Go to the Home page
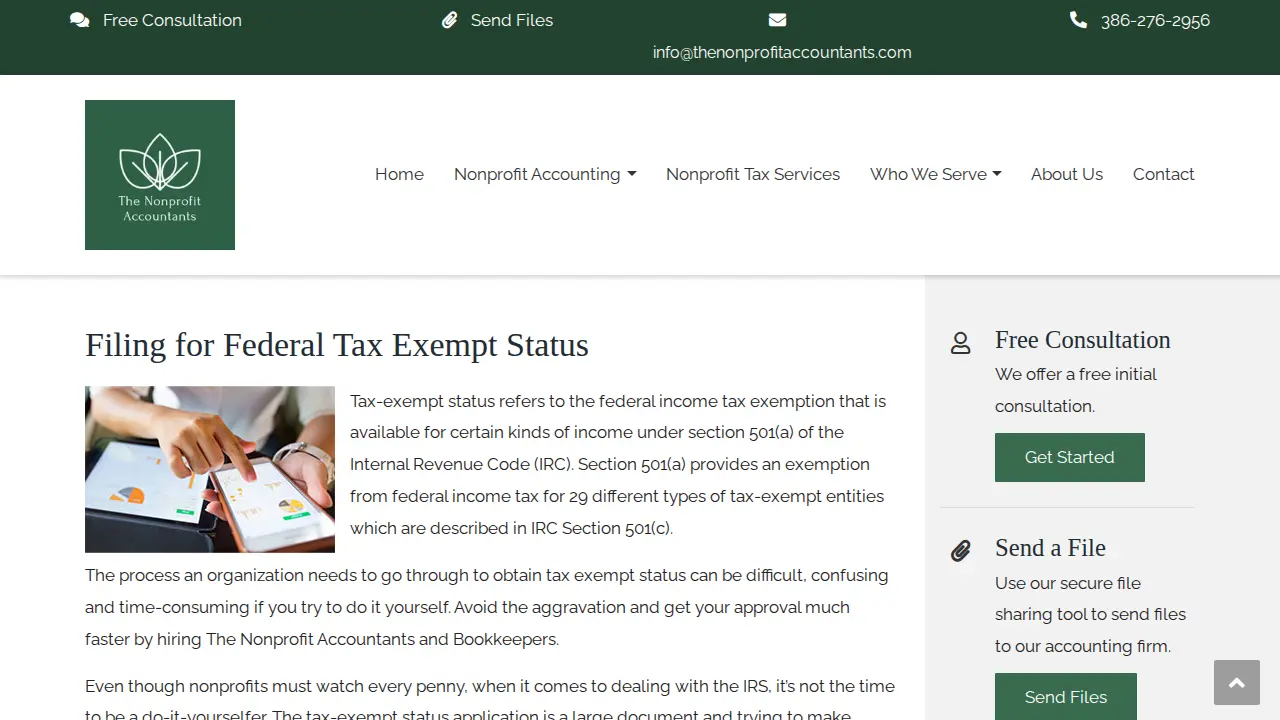This screenshot has width=1280, height=720. [399, 174]
